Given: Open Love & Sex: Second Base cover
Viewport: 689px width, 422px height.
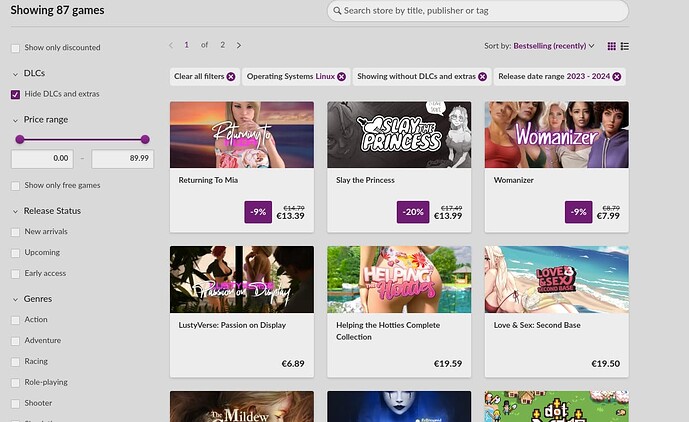Looking at the screenshot, I should pyautogui.click(x=557, y=280).
